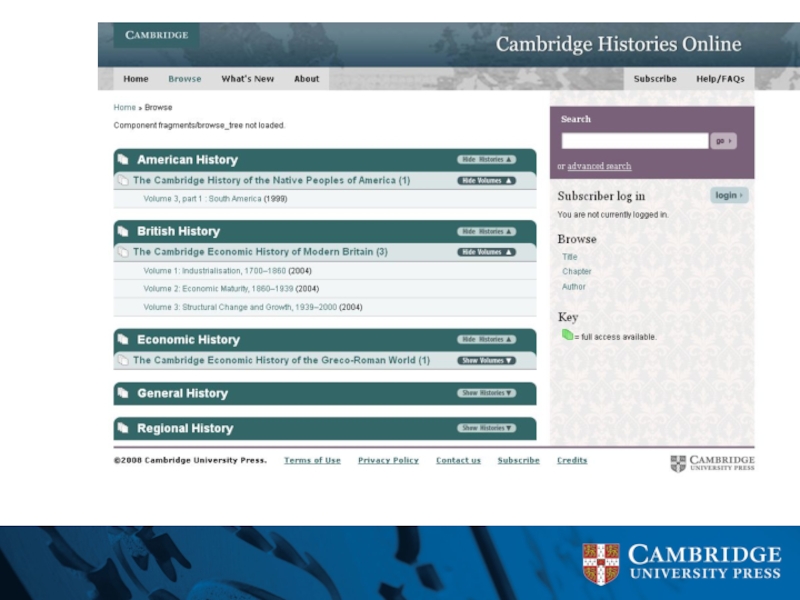Click into the search text field
800x600 pixels.
coord(635,141)
